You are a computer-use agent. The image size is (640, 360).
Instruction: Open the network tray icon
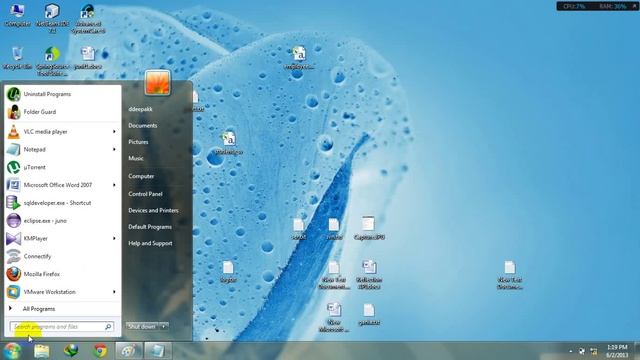click(594, 351)
